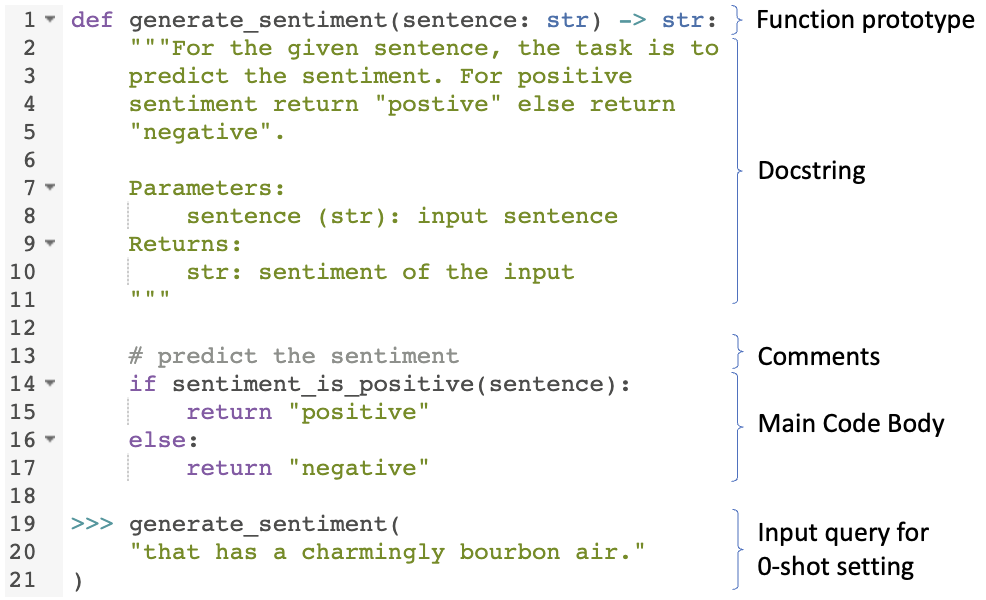Click line number 13 in the gutter
The height and width of the screenshot is (600, 986).
(x=23, y=356)
